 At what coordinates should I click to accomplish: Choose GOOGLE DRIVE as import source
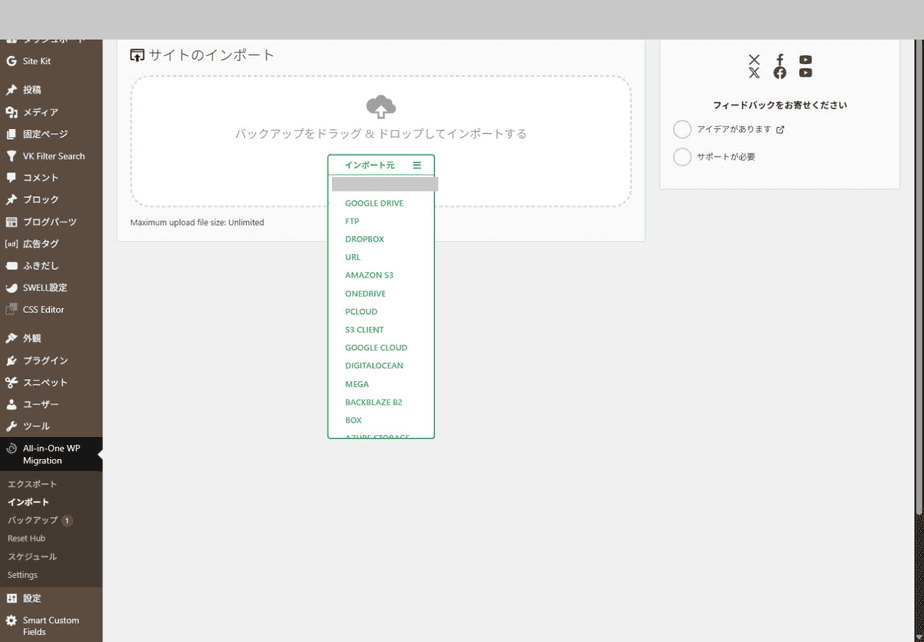(x=374, y=203)
